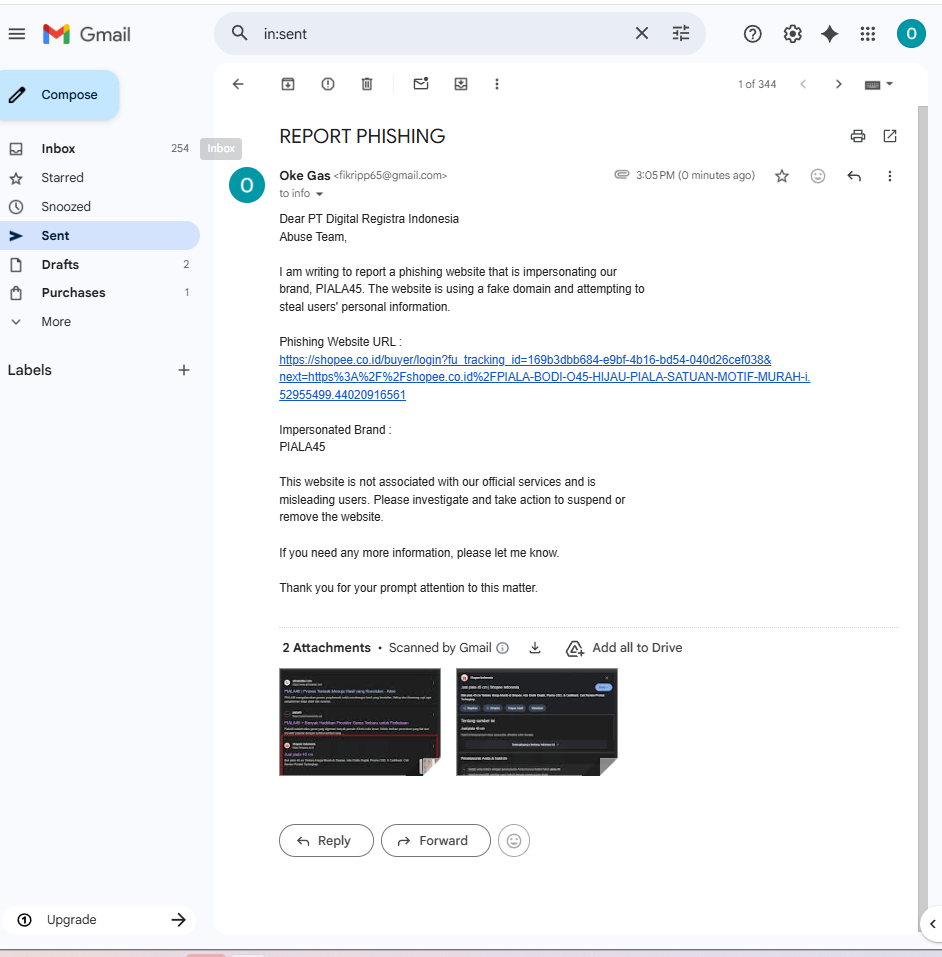This screenshot has height=957, width=942.
Task: Open Settings gear icon
Action: [x=792, y=34]
